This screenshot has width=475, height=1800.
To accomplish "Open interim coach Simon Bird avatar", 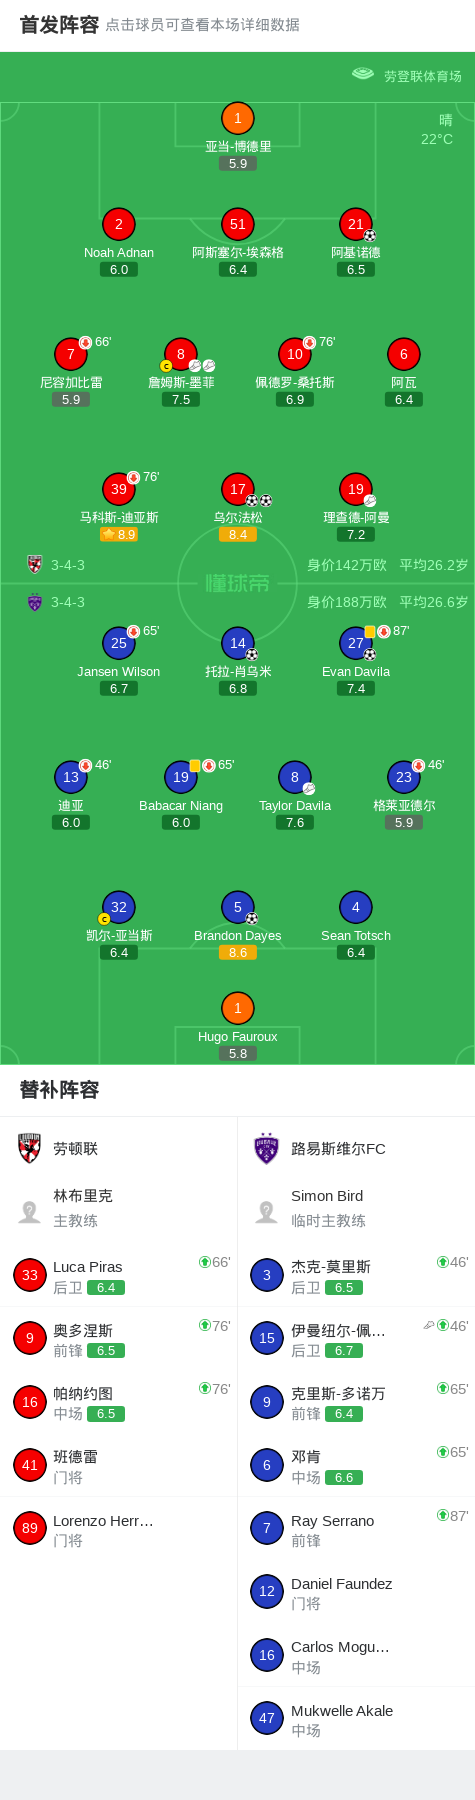I will 266,1211.
